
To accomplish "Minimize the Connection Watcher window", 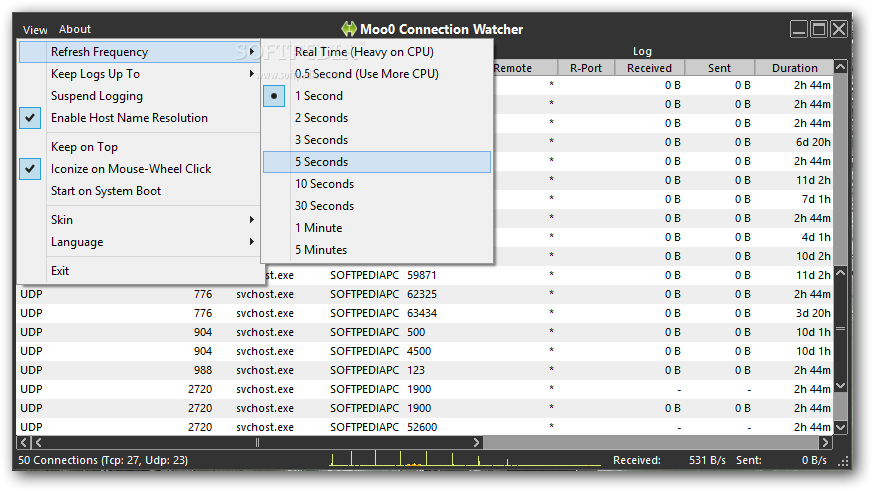I will pos(799,29).
